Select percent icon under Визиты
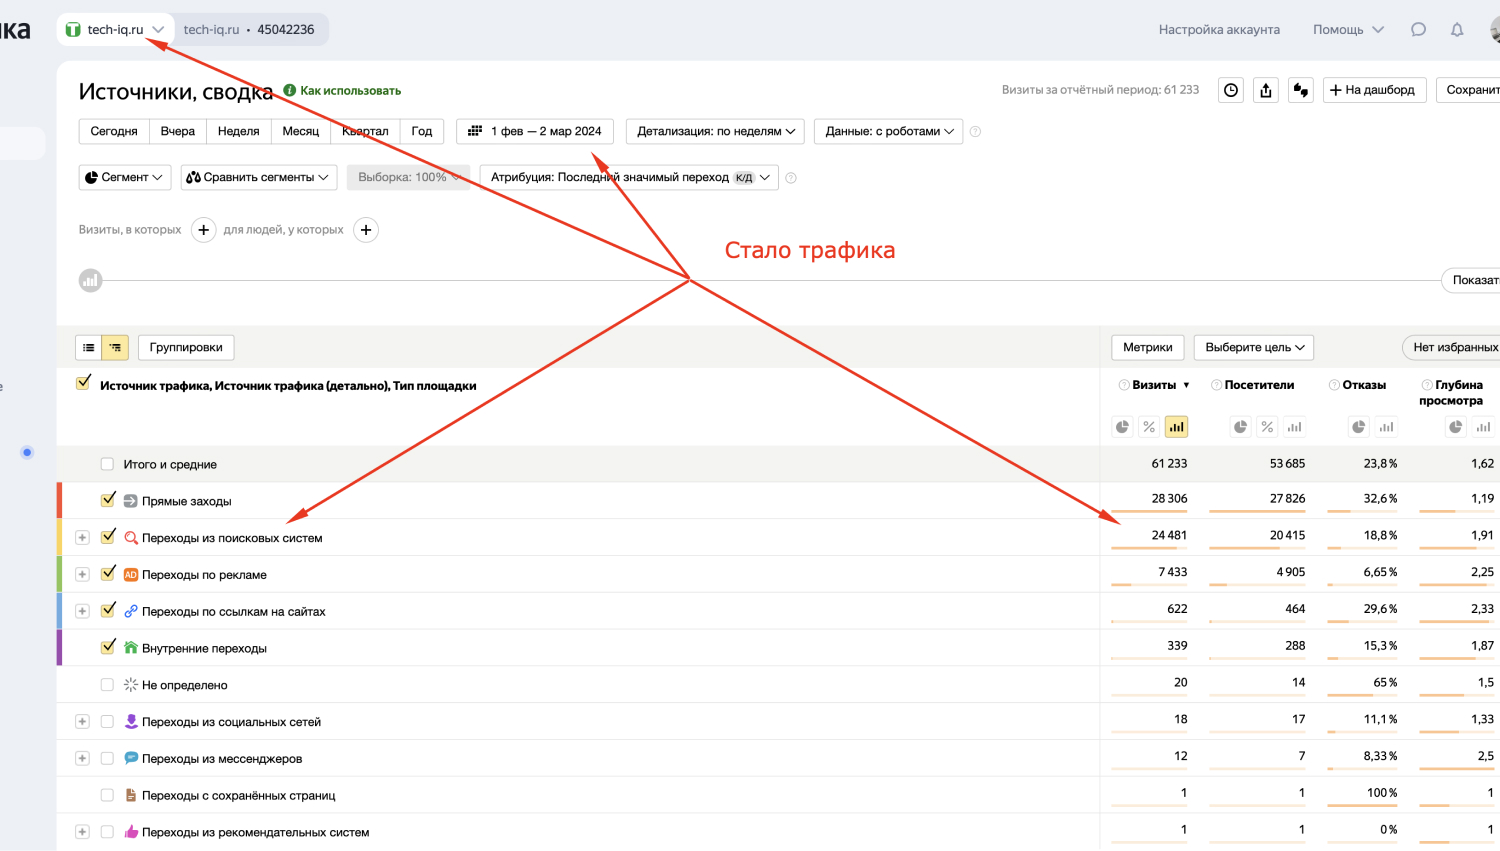The height and width of the screenshot is (851, 1500). click(1149, 427)
